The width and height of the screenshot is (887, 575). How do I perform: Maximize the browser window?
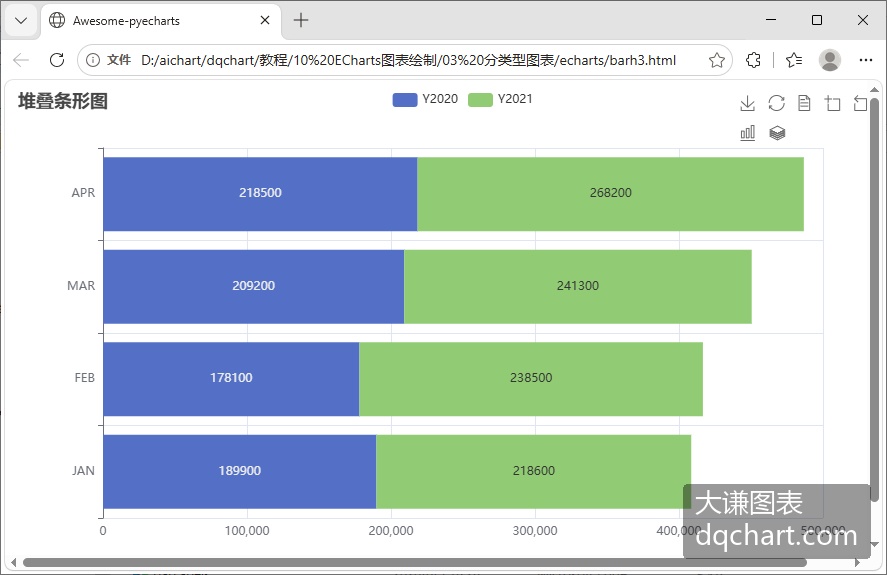(817, 20)
